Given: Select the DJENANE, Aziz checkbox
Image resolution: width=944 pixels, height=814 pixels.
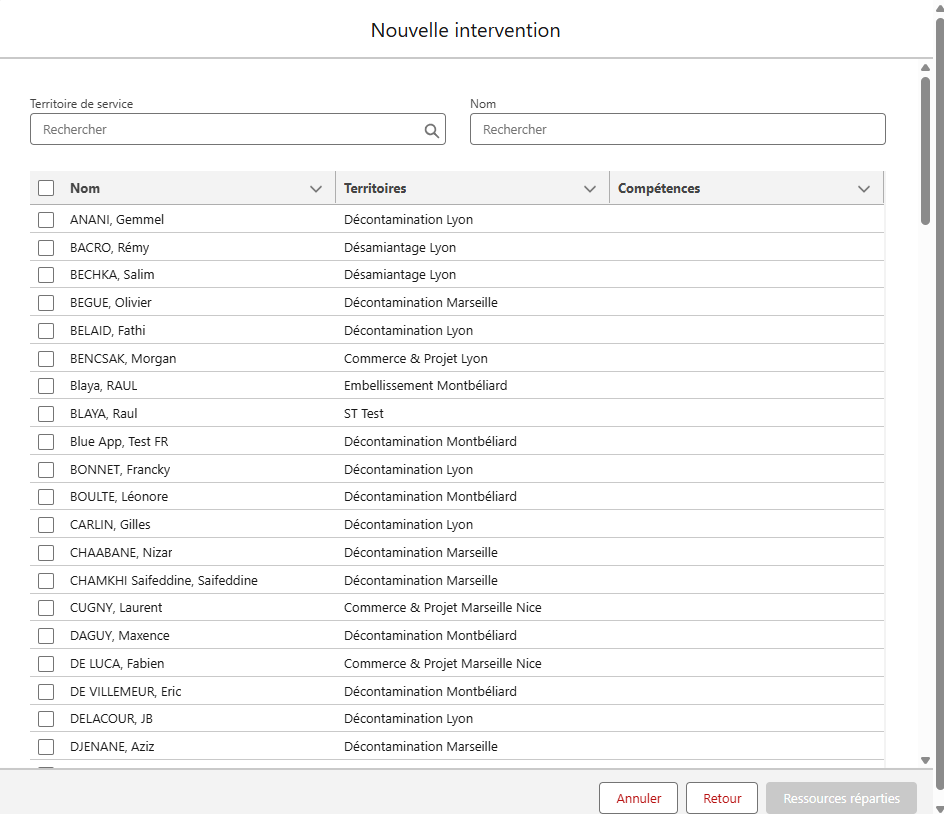Looking at the screenshot, I should (46, 747).
